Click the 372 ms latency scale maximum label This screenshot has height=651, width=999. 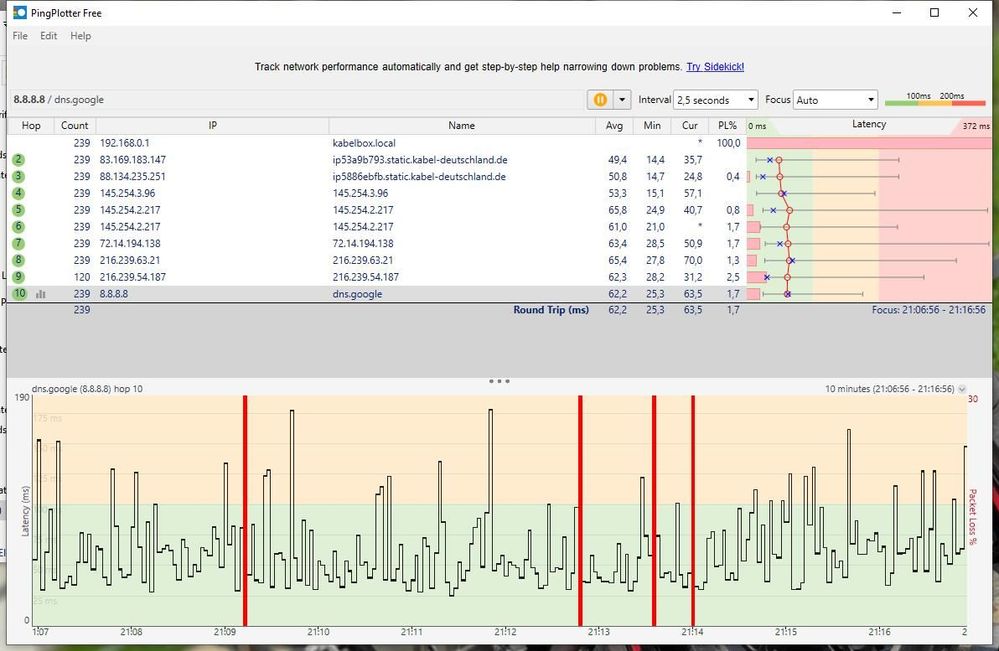pyautogui.click(x=975, y=126)
